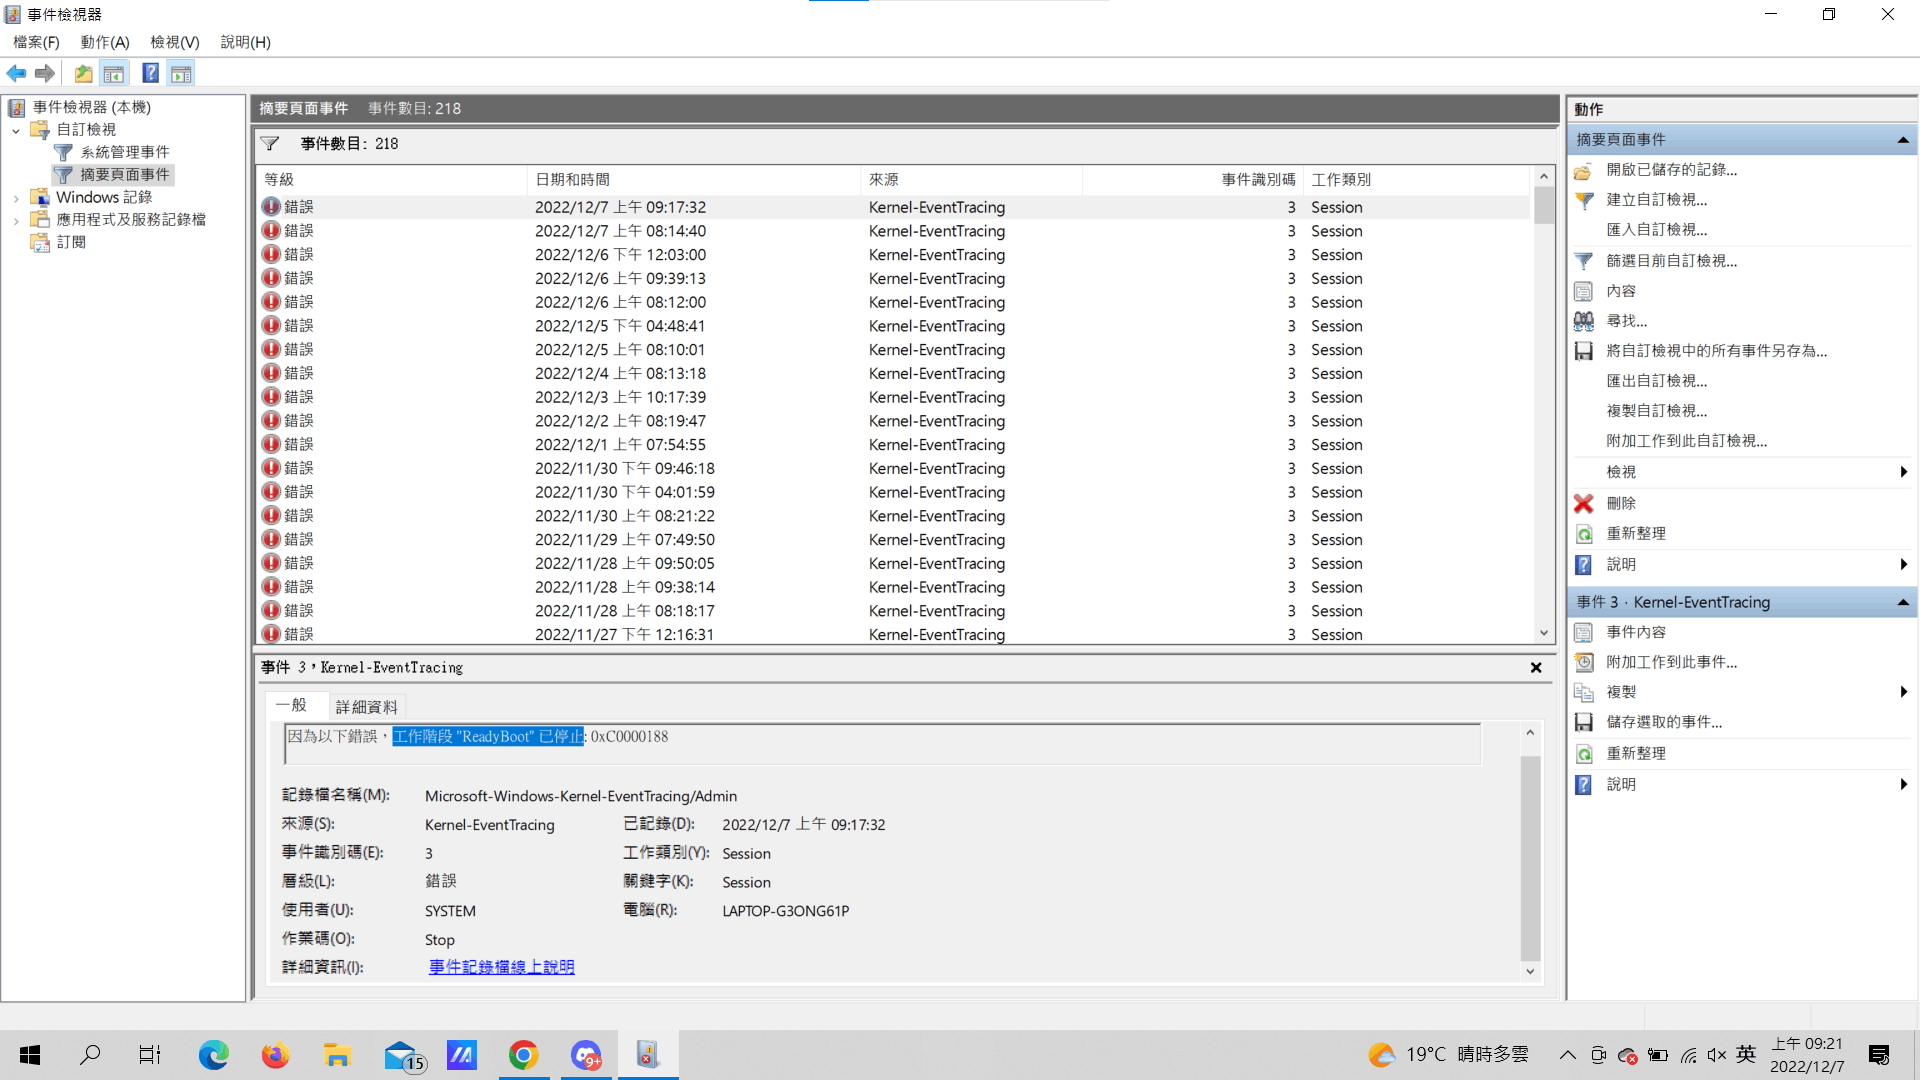Image resolution: width=1920 pixels, height=1080 pixels.
Task: Click the red X 刪除 delete icon
Action: point(1584,503)
